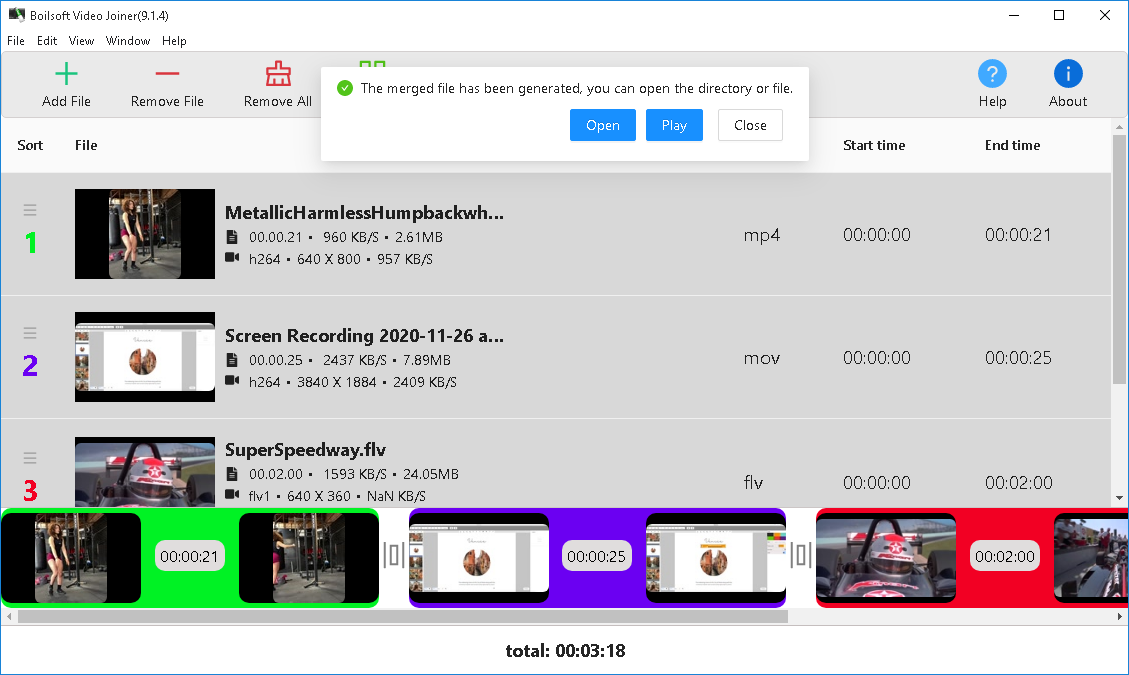Click the file list scroll down arrow

1119,498
